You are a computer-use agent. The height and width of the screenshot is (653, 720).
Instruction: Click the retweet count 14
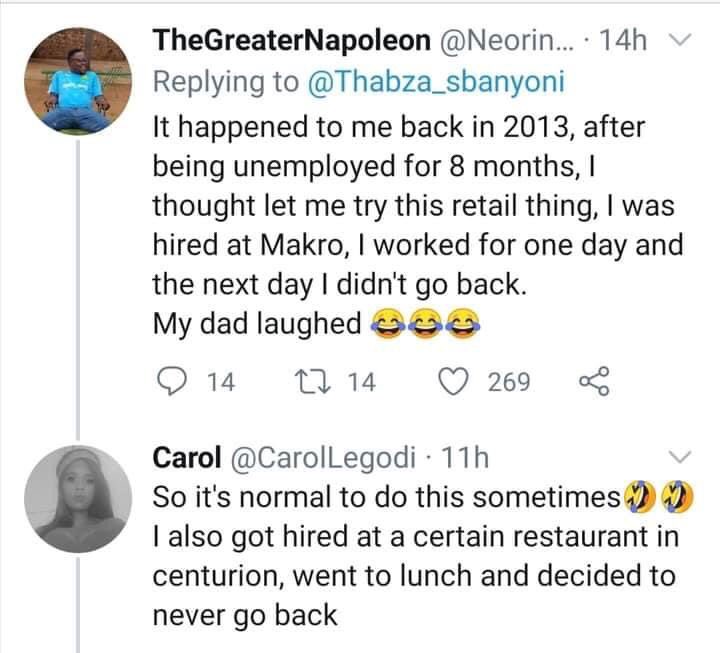[x=361, y=382]
